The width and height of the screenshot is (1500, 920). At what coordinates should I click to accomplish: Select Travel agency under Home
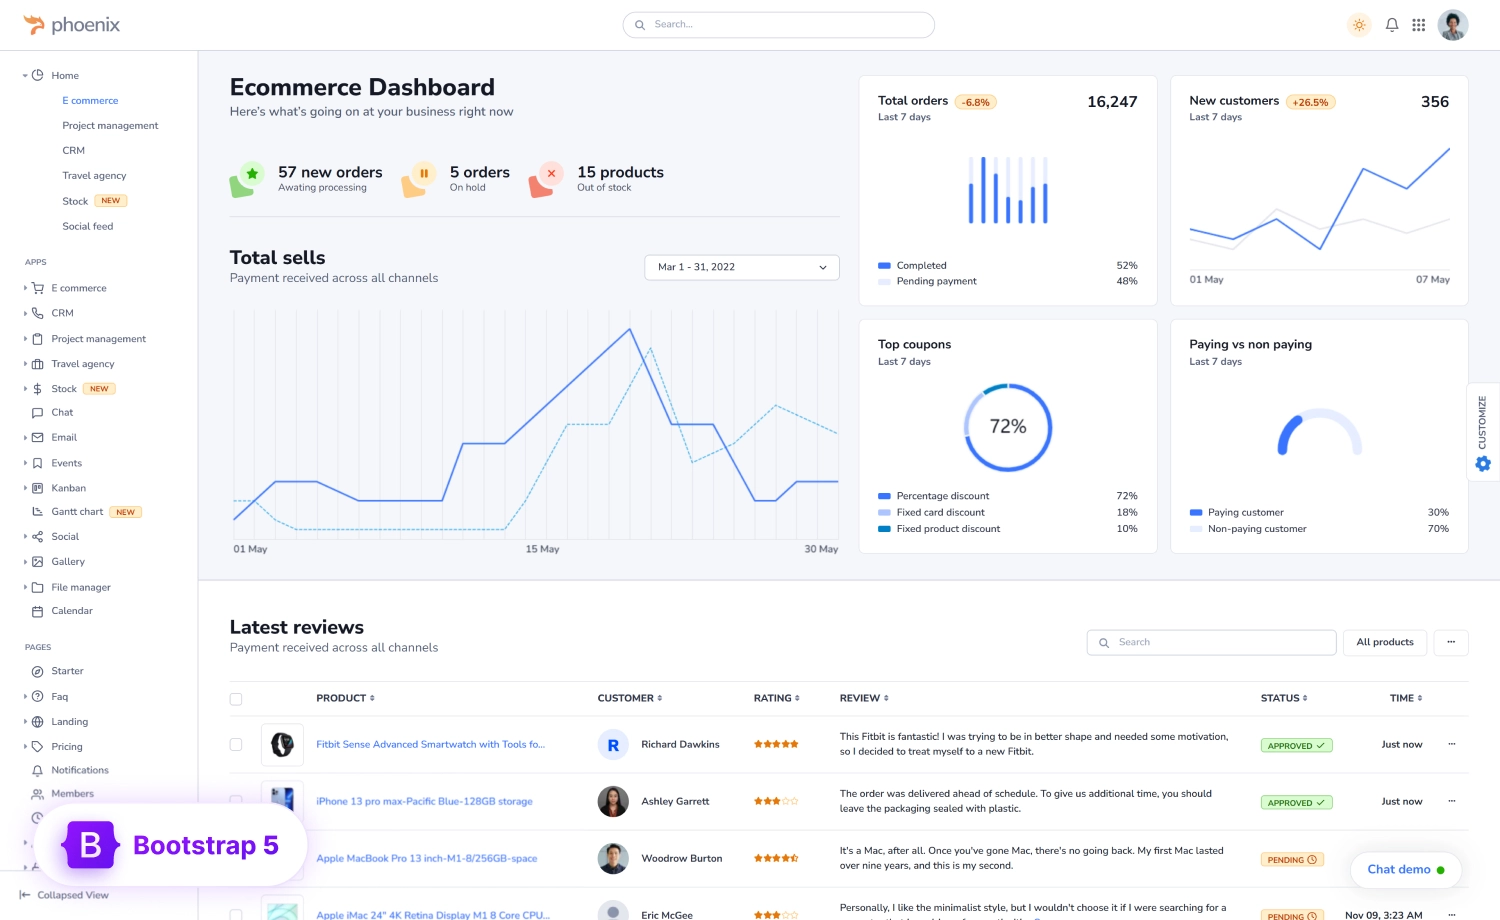[x=94, y=176]
